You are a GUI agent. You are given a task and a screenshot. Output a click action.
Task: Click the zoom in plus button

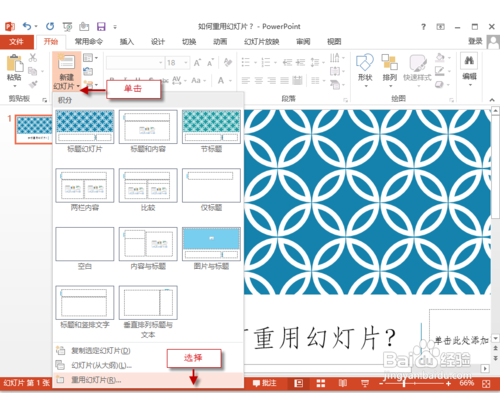[449, 384]
